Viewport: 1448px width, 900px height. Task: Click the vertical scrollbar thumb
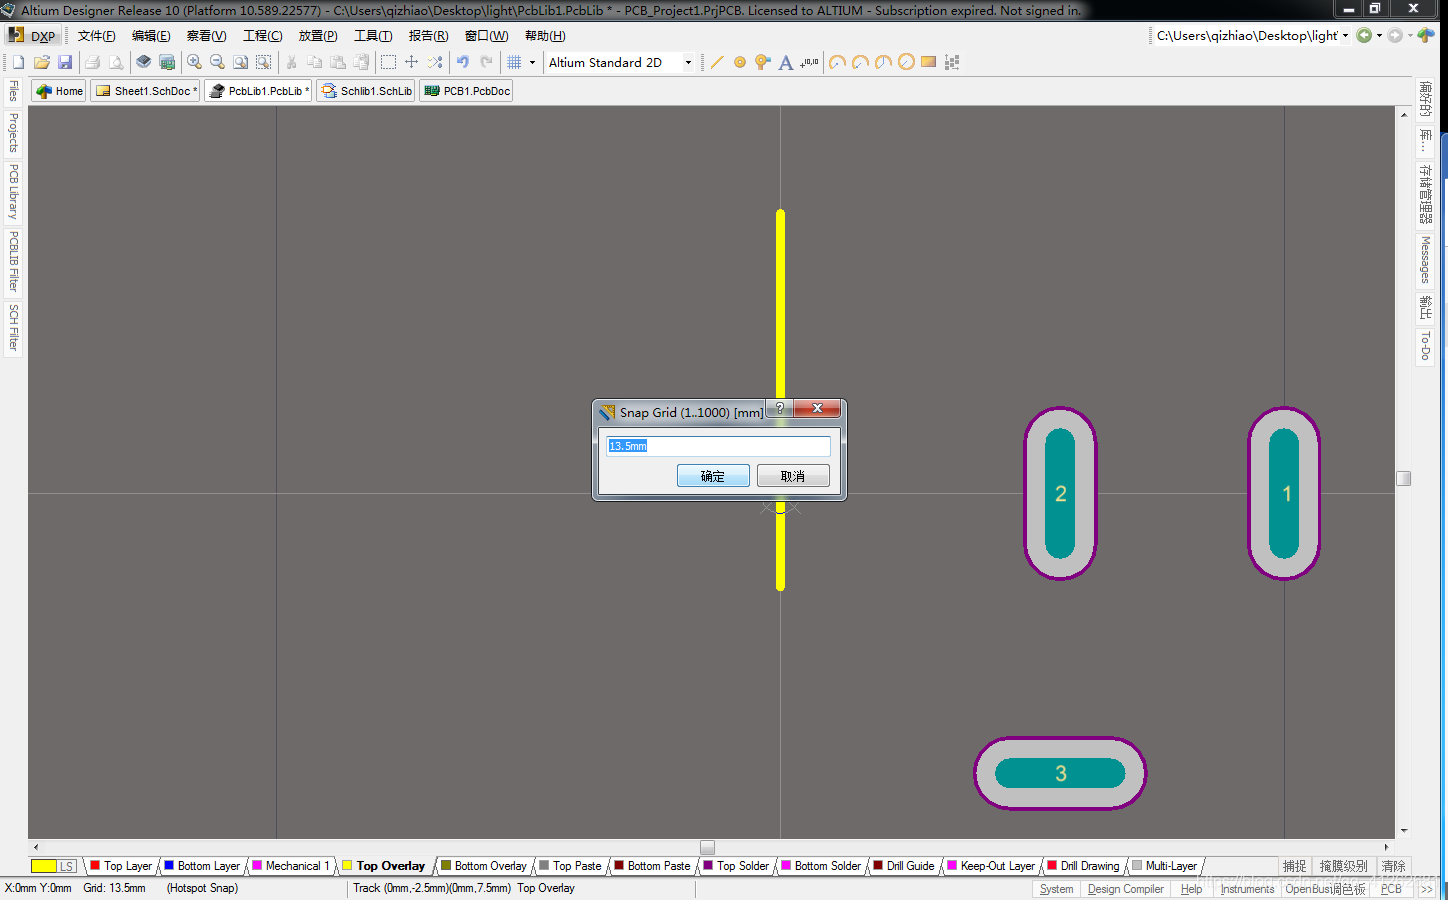click(x=1404, y=478)
